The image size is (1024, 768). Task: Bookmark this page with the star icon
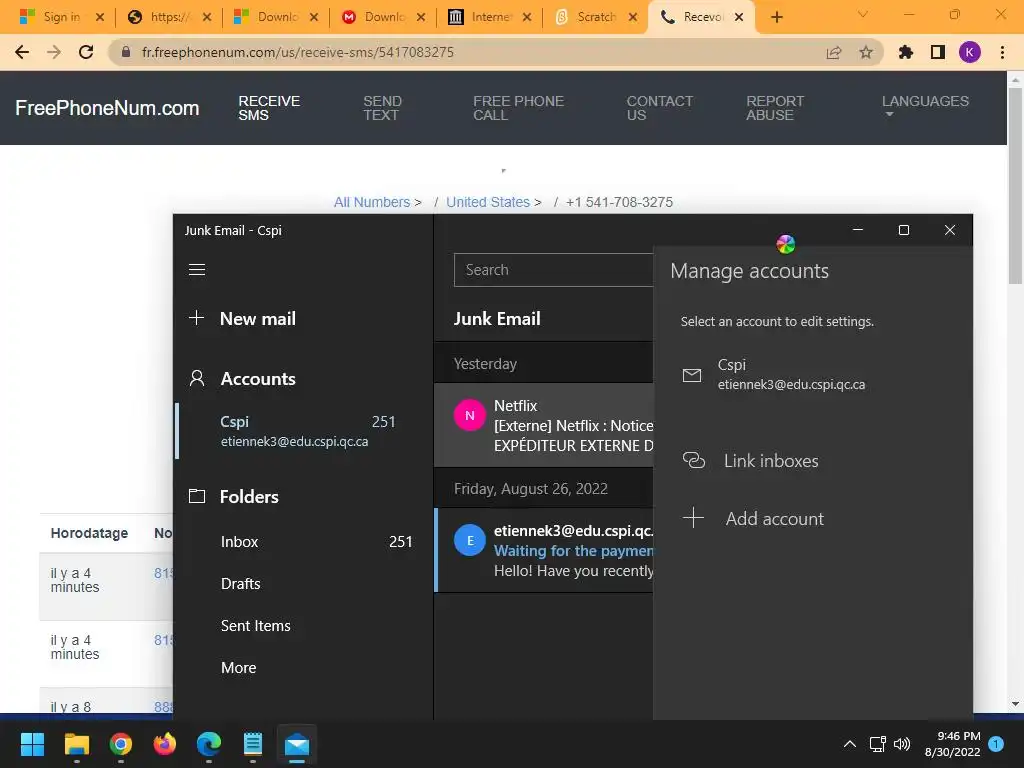[x=866, y=52]
